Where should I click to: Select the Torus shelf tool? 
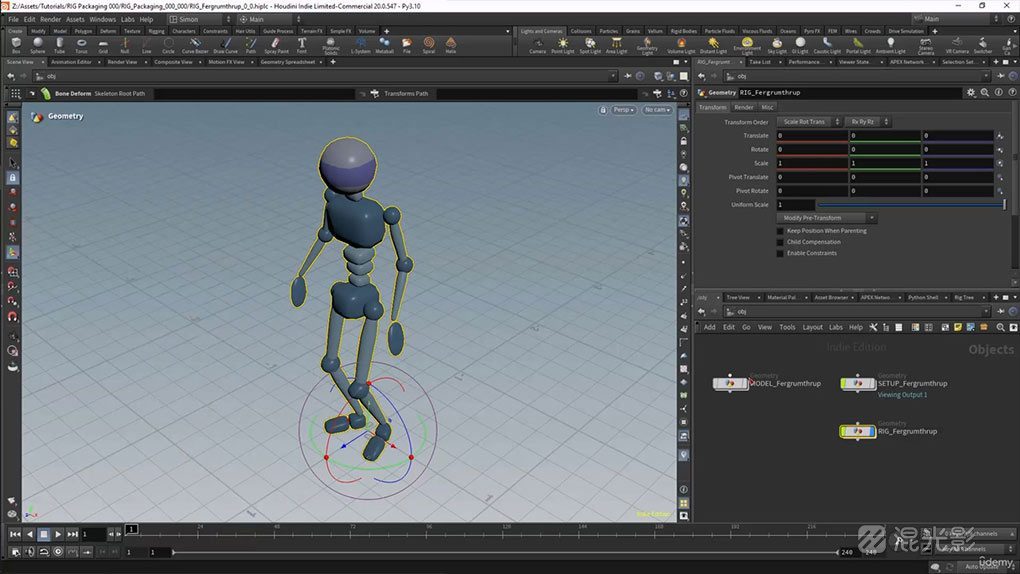[81, 45]
